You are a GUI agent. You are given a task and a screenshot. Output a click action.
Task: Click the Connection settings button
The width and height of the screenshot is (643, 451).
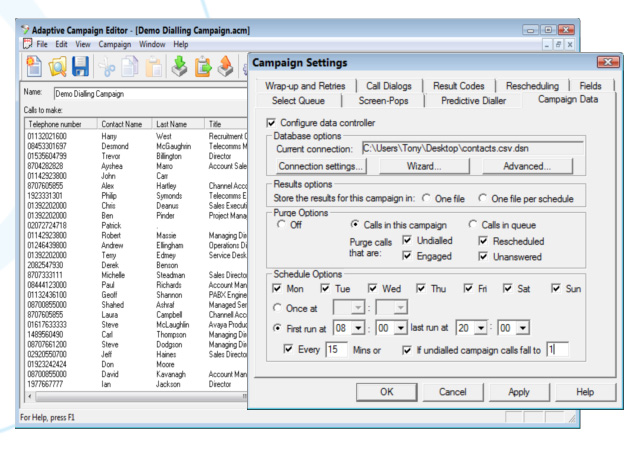[x=321, y=165]
